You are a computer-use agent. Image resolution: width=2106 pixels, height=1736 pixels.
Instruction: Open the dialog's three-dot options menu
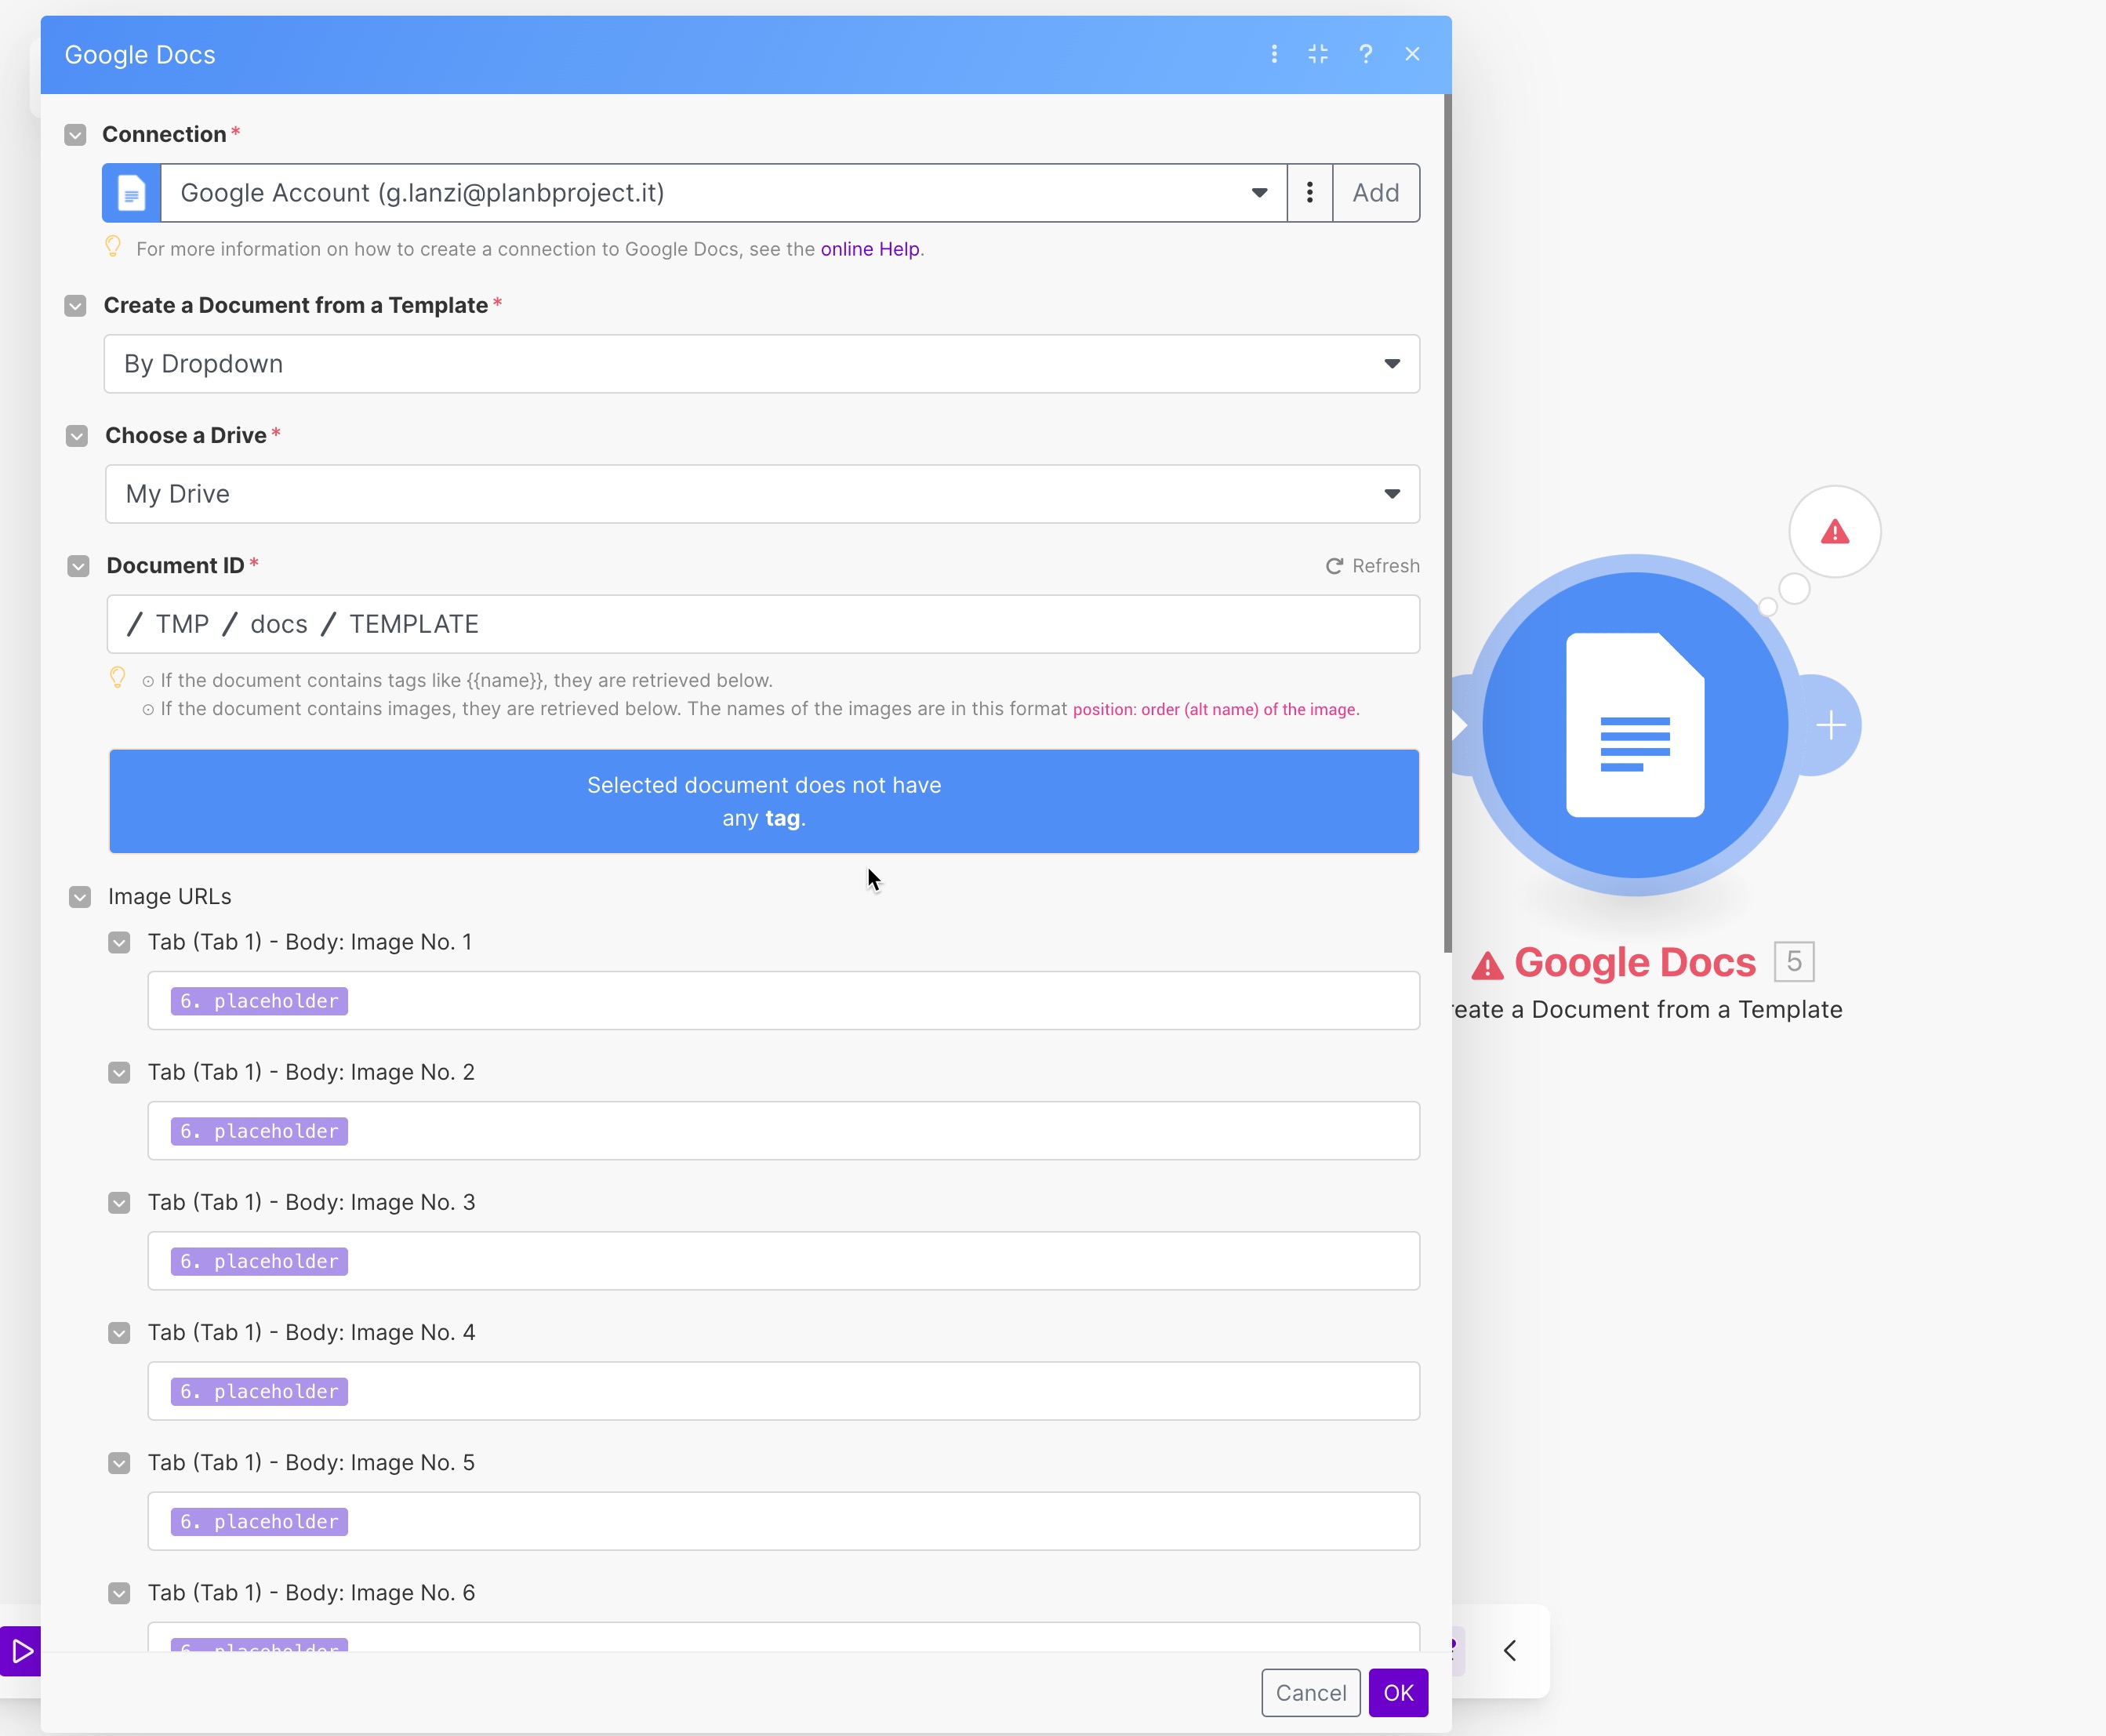coord(1273,54)
